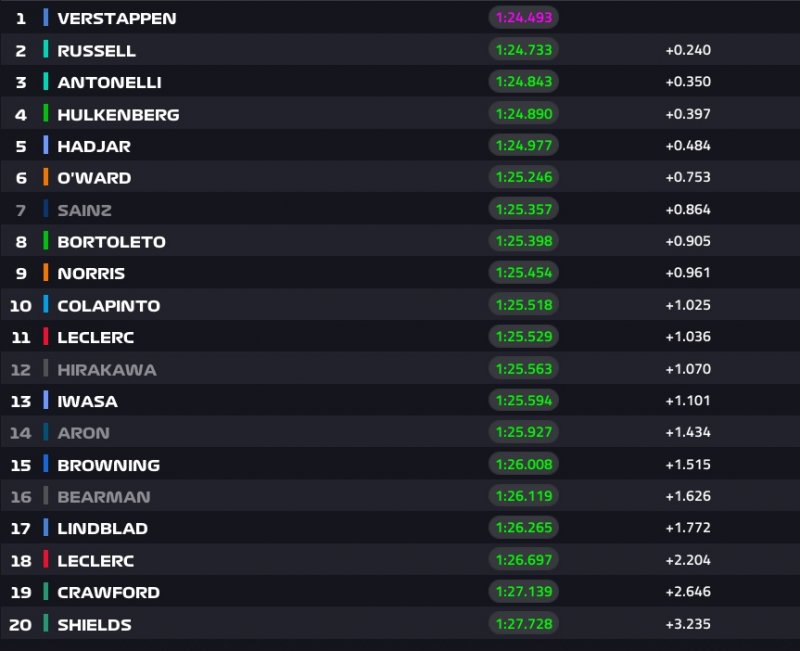
Task: Click the green team bar beside CRAWFORD
Action: tap(46, 592)
